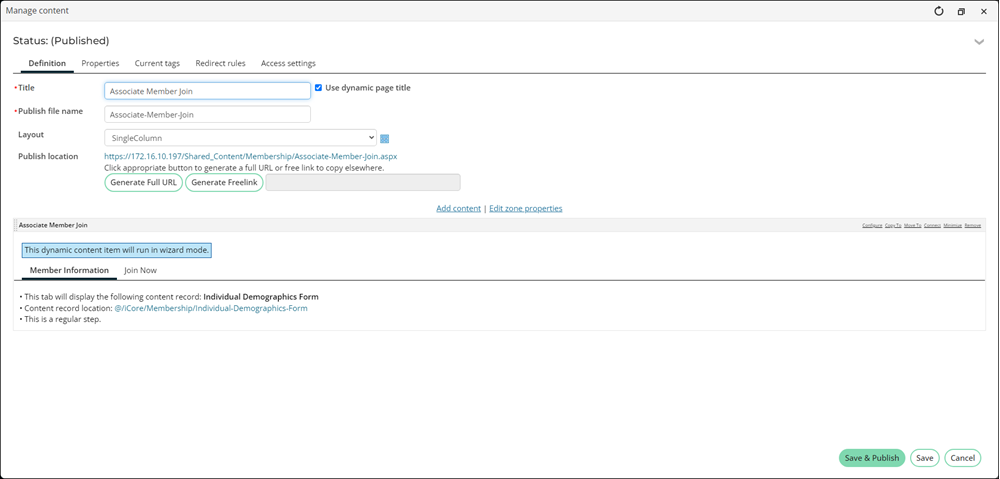Image resolution: width=1000 pixels, height=479 pixels.
Task: Click the Status: (Published) heading
Action: pos(61,41)
